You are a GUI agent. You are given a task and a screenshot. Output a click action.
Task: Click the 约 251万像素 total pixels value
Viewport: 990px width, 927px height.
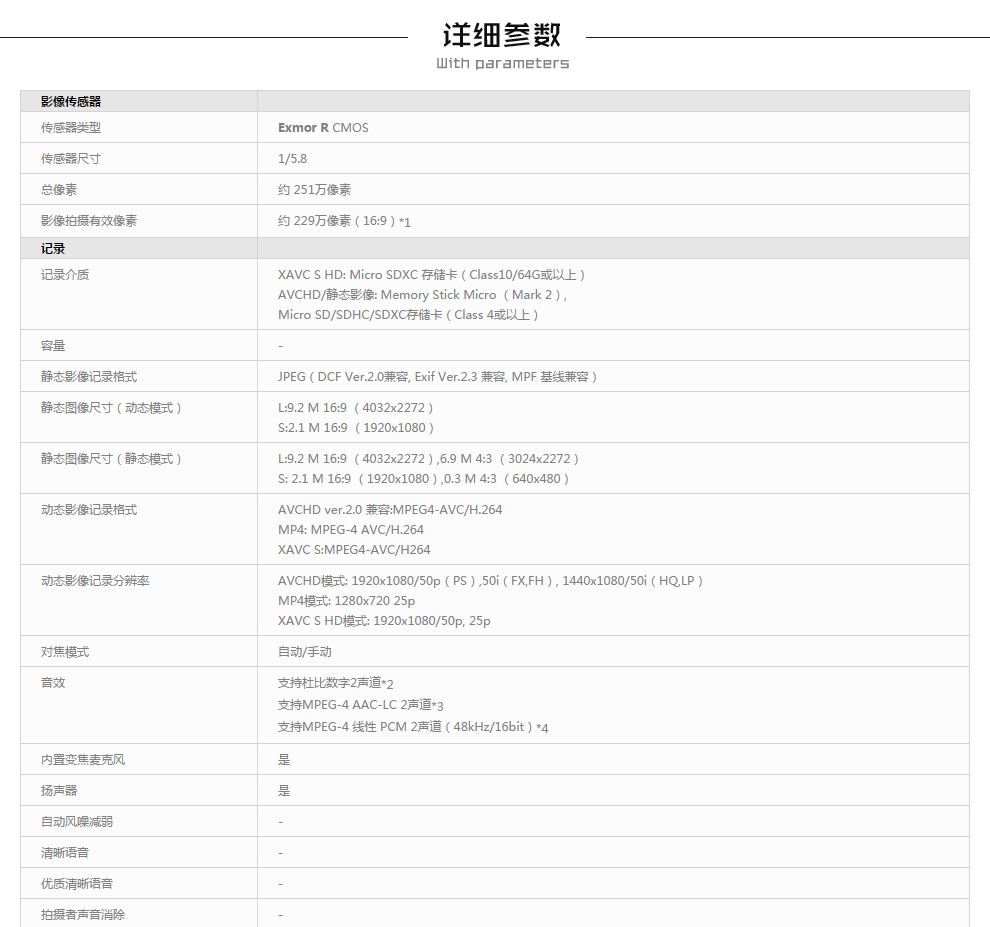click(x=314, y=189)
